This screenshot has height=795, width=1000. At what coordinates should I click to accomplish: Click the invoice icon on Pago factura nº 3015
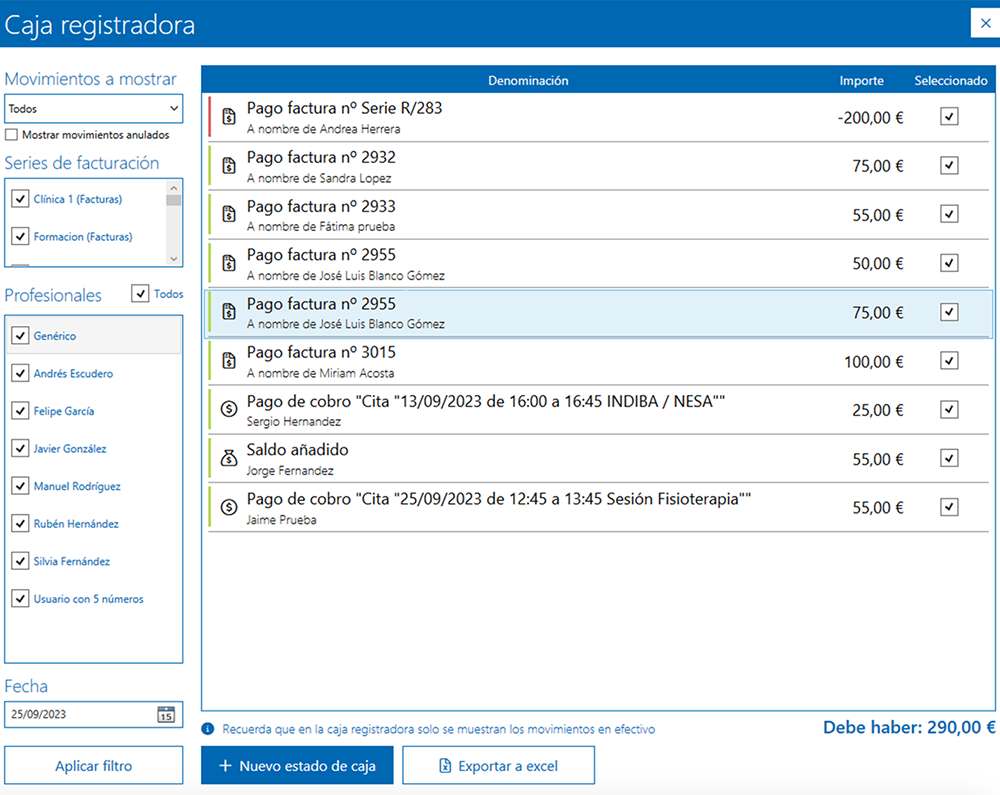pyautogui.click(x=228, y=360)
